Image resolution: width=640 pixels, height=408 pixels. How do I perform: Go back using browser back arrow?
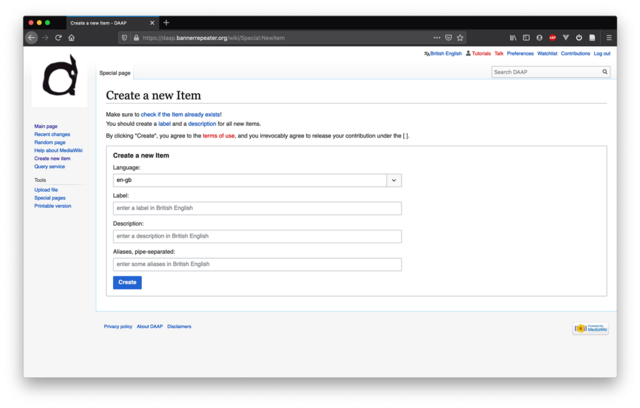tap(31, 37)
